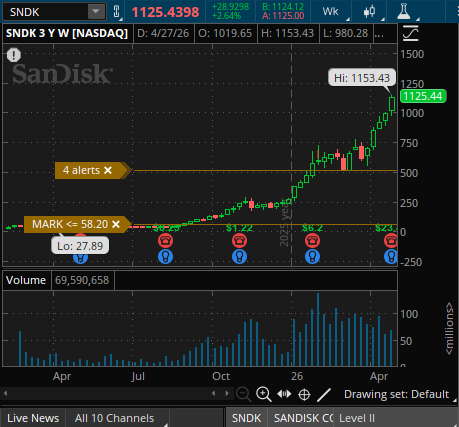459x427 pixels.
Task: Click the symbol link clipboard icon
Action: 116,11
